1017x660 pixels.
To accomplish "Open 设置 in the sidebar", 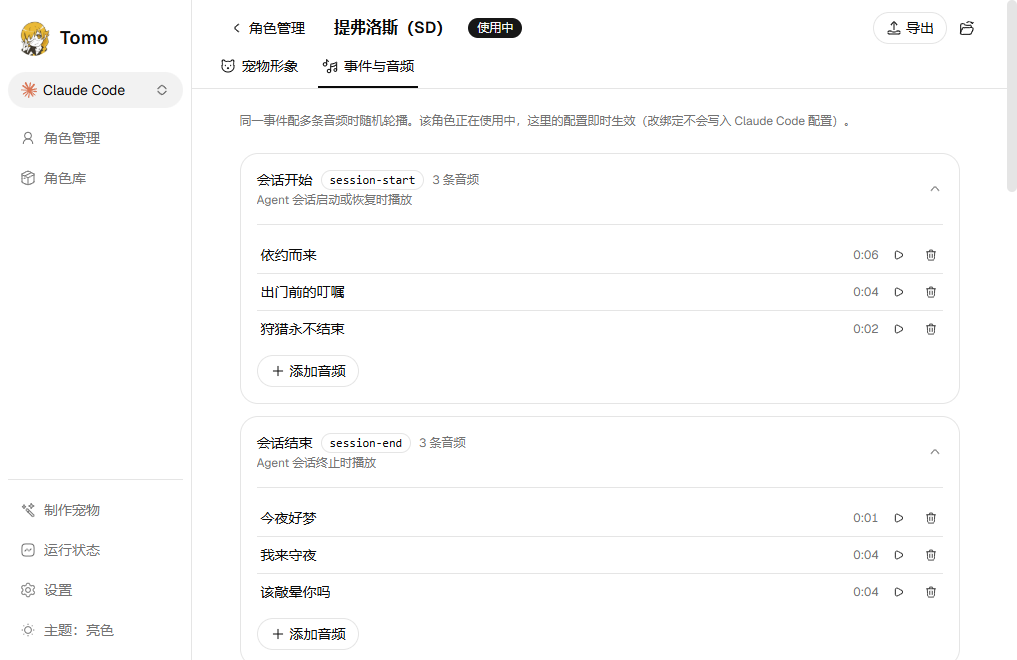I will [x=95, y=591].
